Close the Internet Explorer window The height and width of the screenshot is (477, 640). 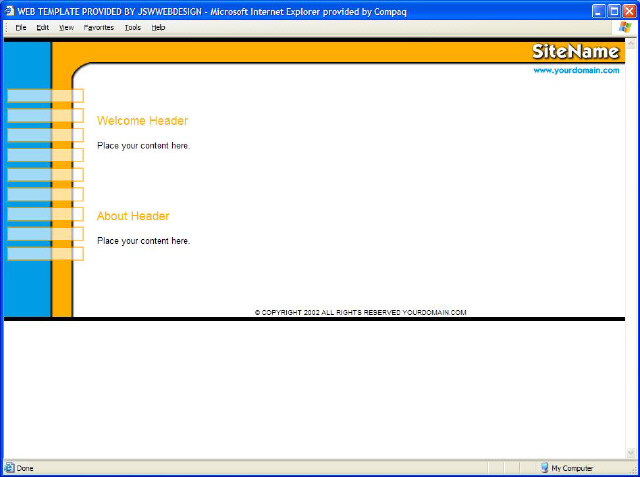(x=629, y=11)
